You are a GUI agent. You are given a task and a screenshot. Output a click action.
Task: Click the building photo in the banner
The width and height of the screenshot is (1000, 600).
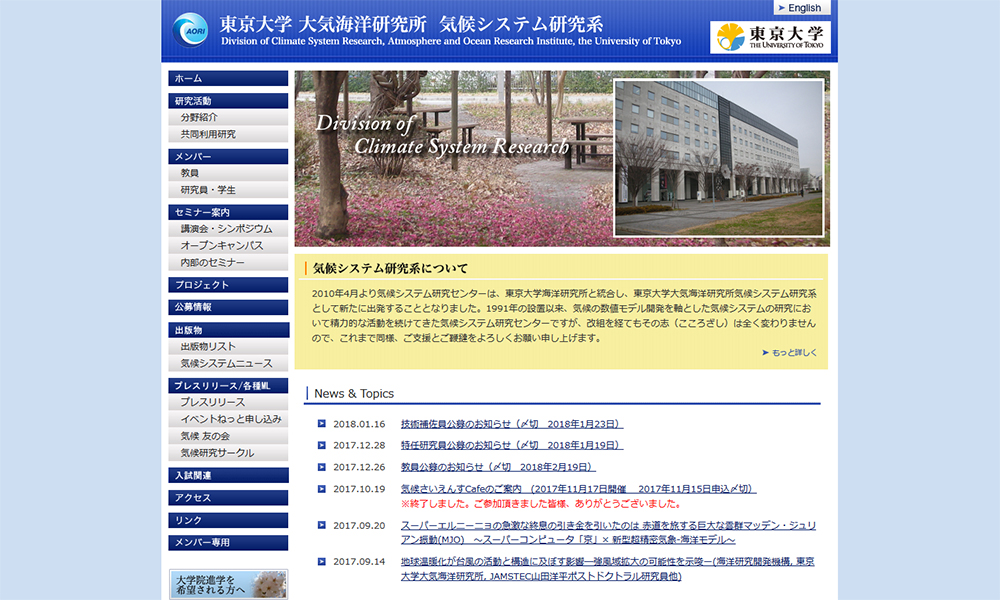coord(719,157)
